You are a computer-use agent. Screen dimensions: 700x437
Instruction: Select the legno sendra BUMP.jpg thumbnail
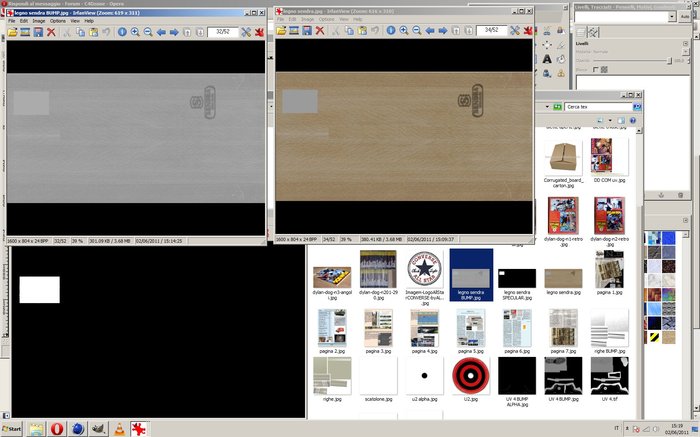pos(471,275)
